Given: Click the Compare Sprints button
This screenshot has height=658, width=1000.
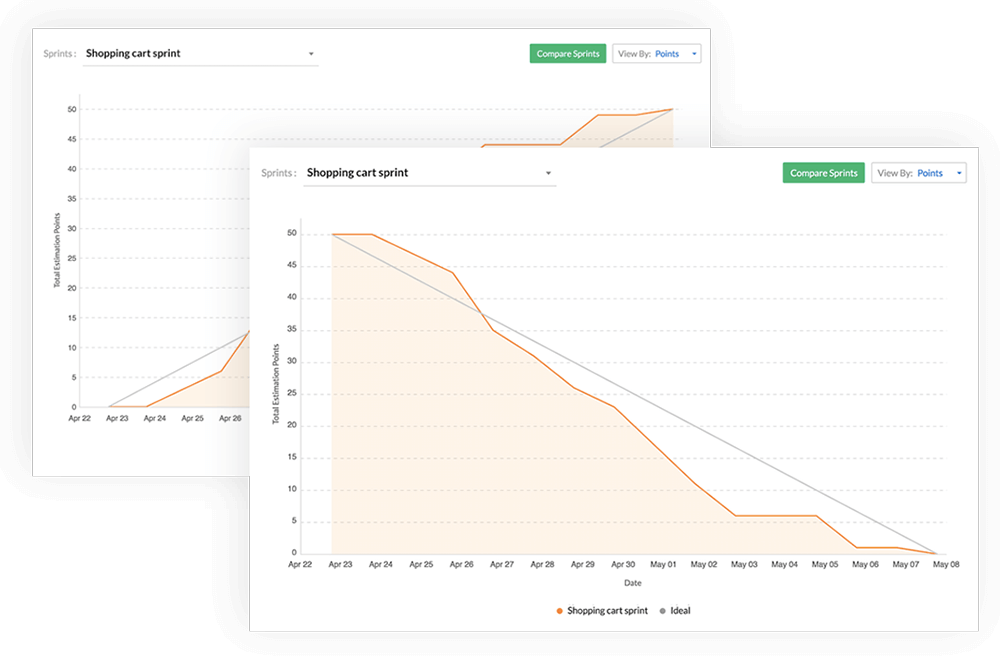Looking at the screenshot, I should (x=823, y=172).
